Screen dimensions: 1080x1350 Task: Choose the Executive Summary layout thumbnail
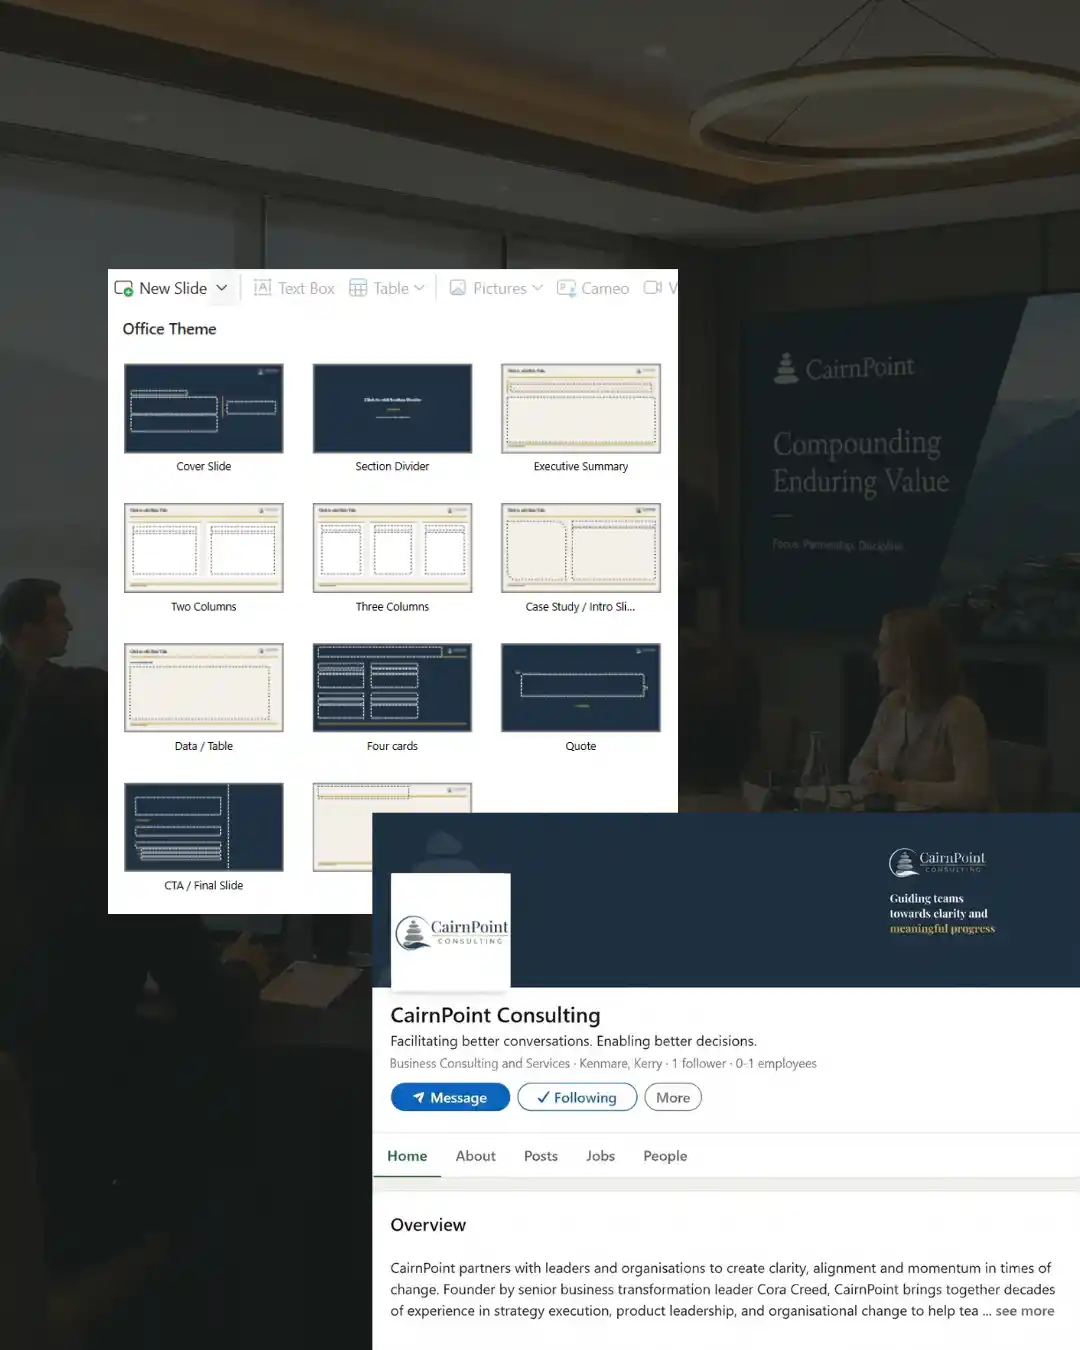tap(581, 408)
